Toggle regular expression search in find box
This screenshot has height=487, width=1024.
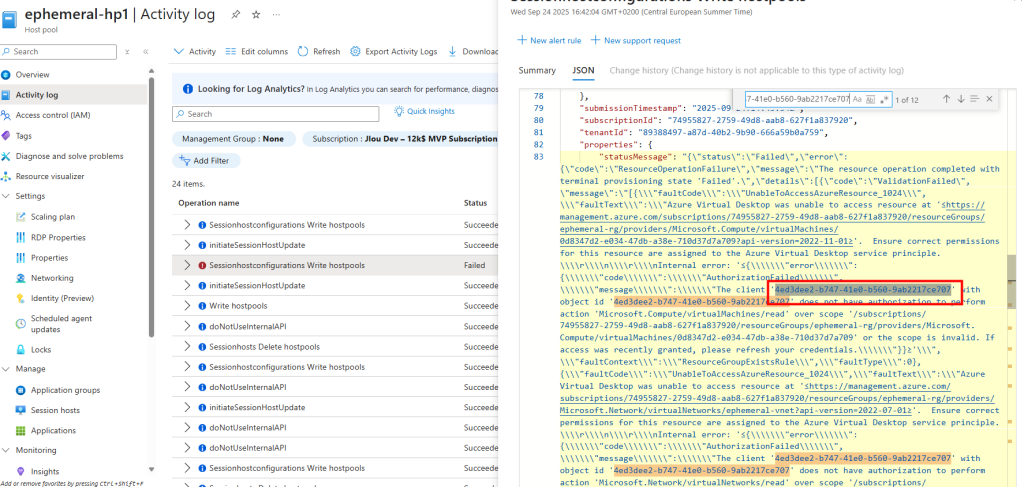click(883, 99)
